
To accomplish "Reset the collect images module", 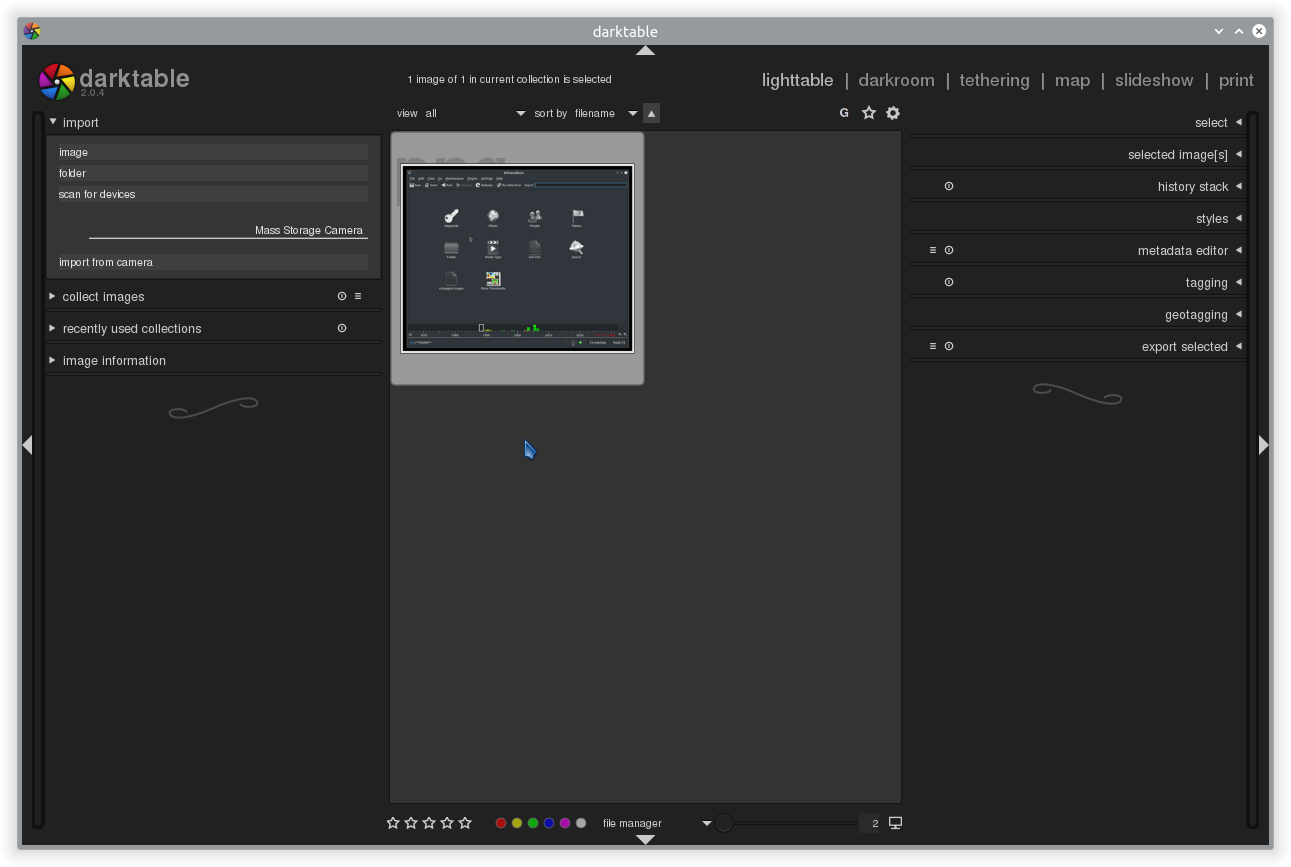I will [x=342, y=296].
